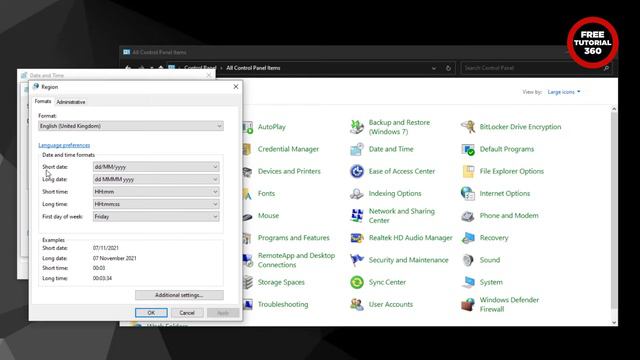Open the System icon
Image resolution: width=640 pixels, height=360 pixels.
[468, 282]
